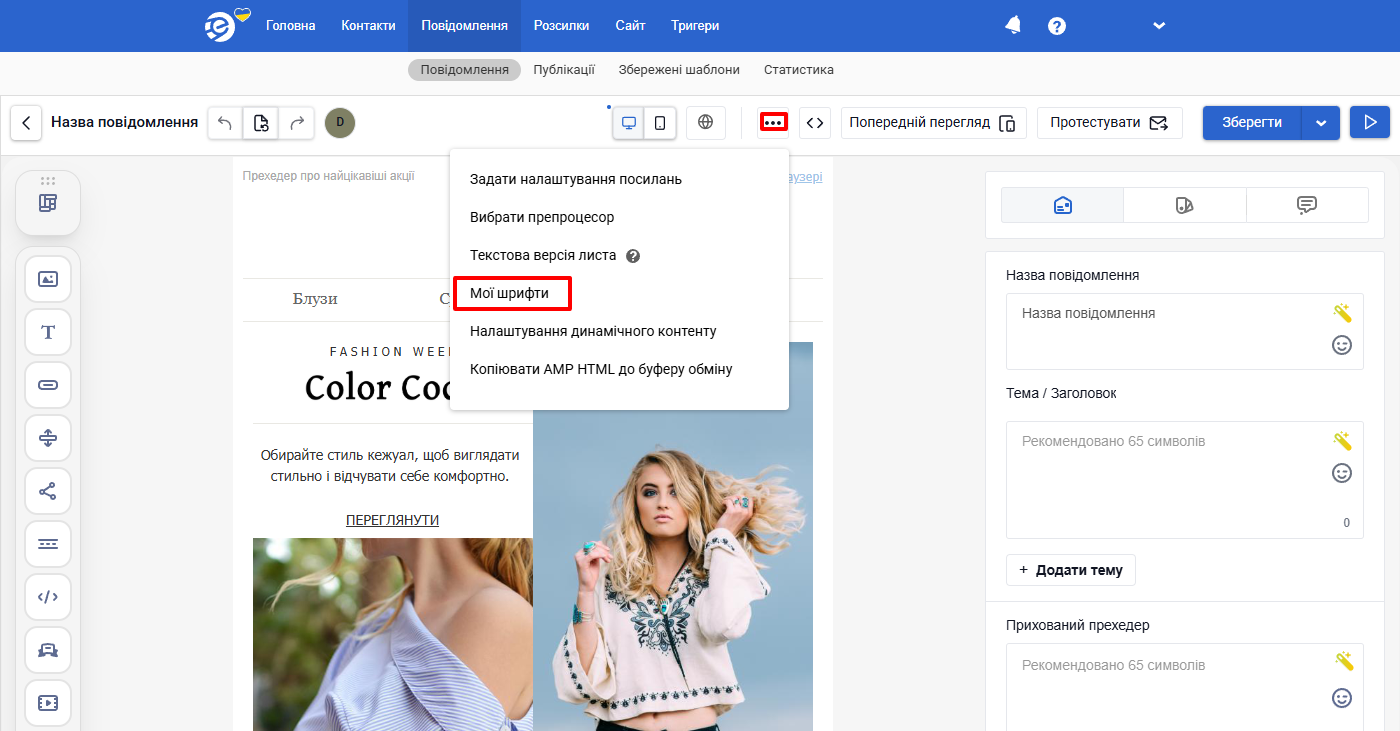Select the Збережені шаблони sub-tab

click(679, 70)
